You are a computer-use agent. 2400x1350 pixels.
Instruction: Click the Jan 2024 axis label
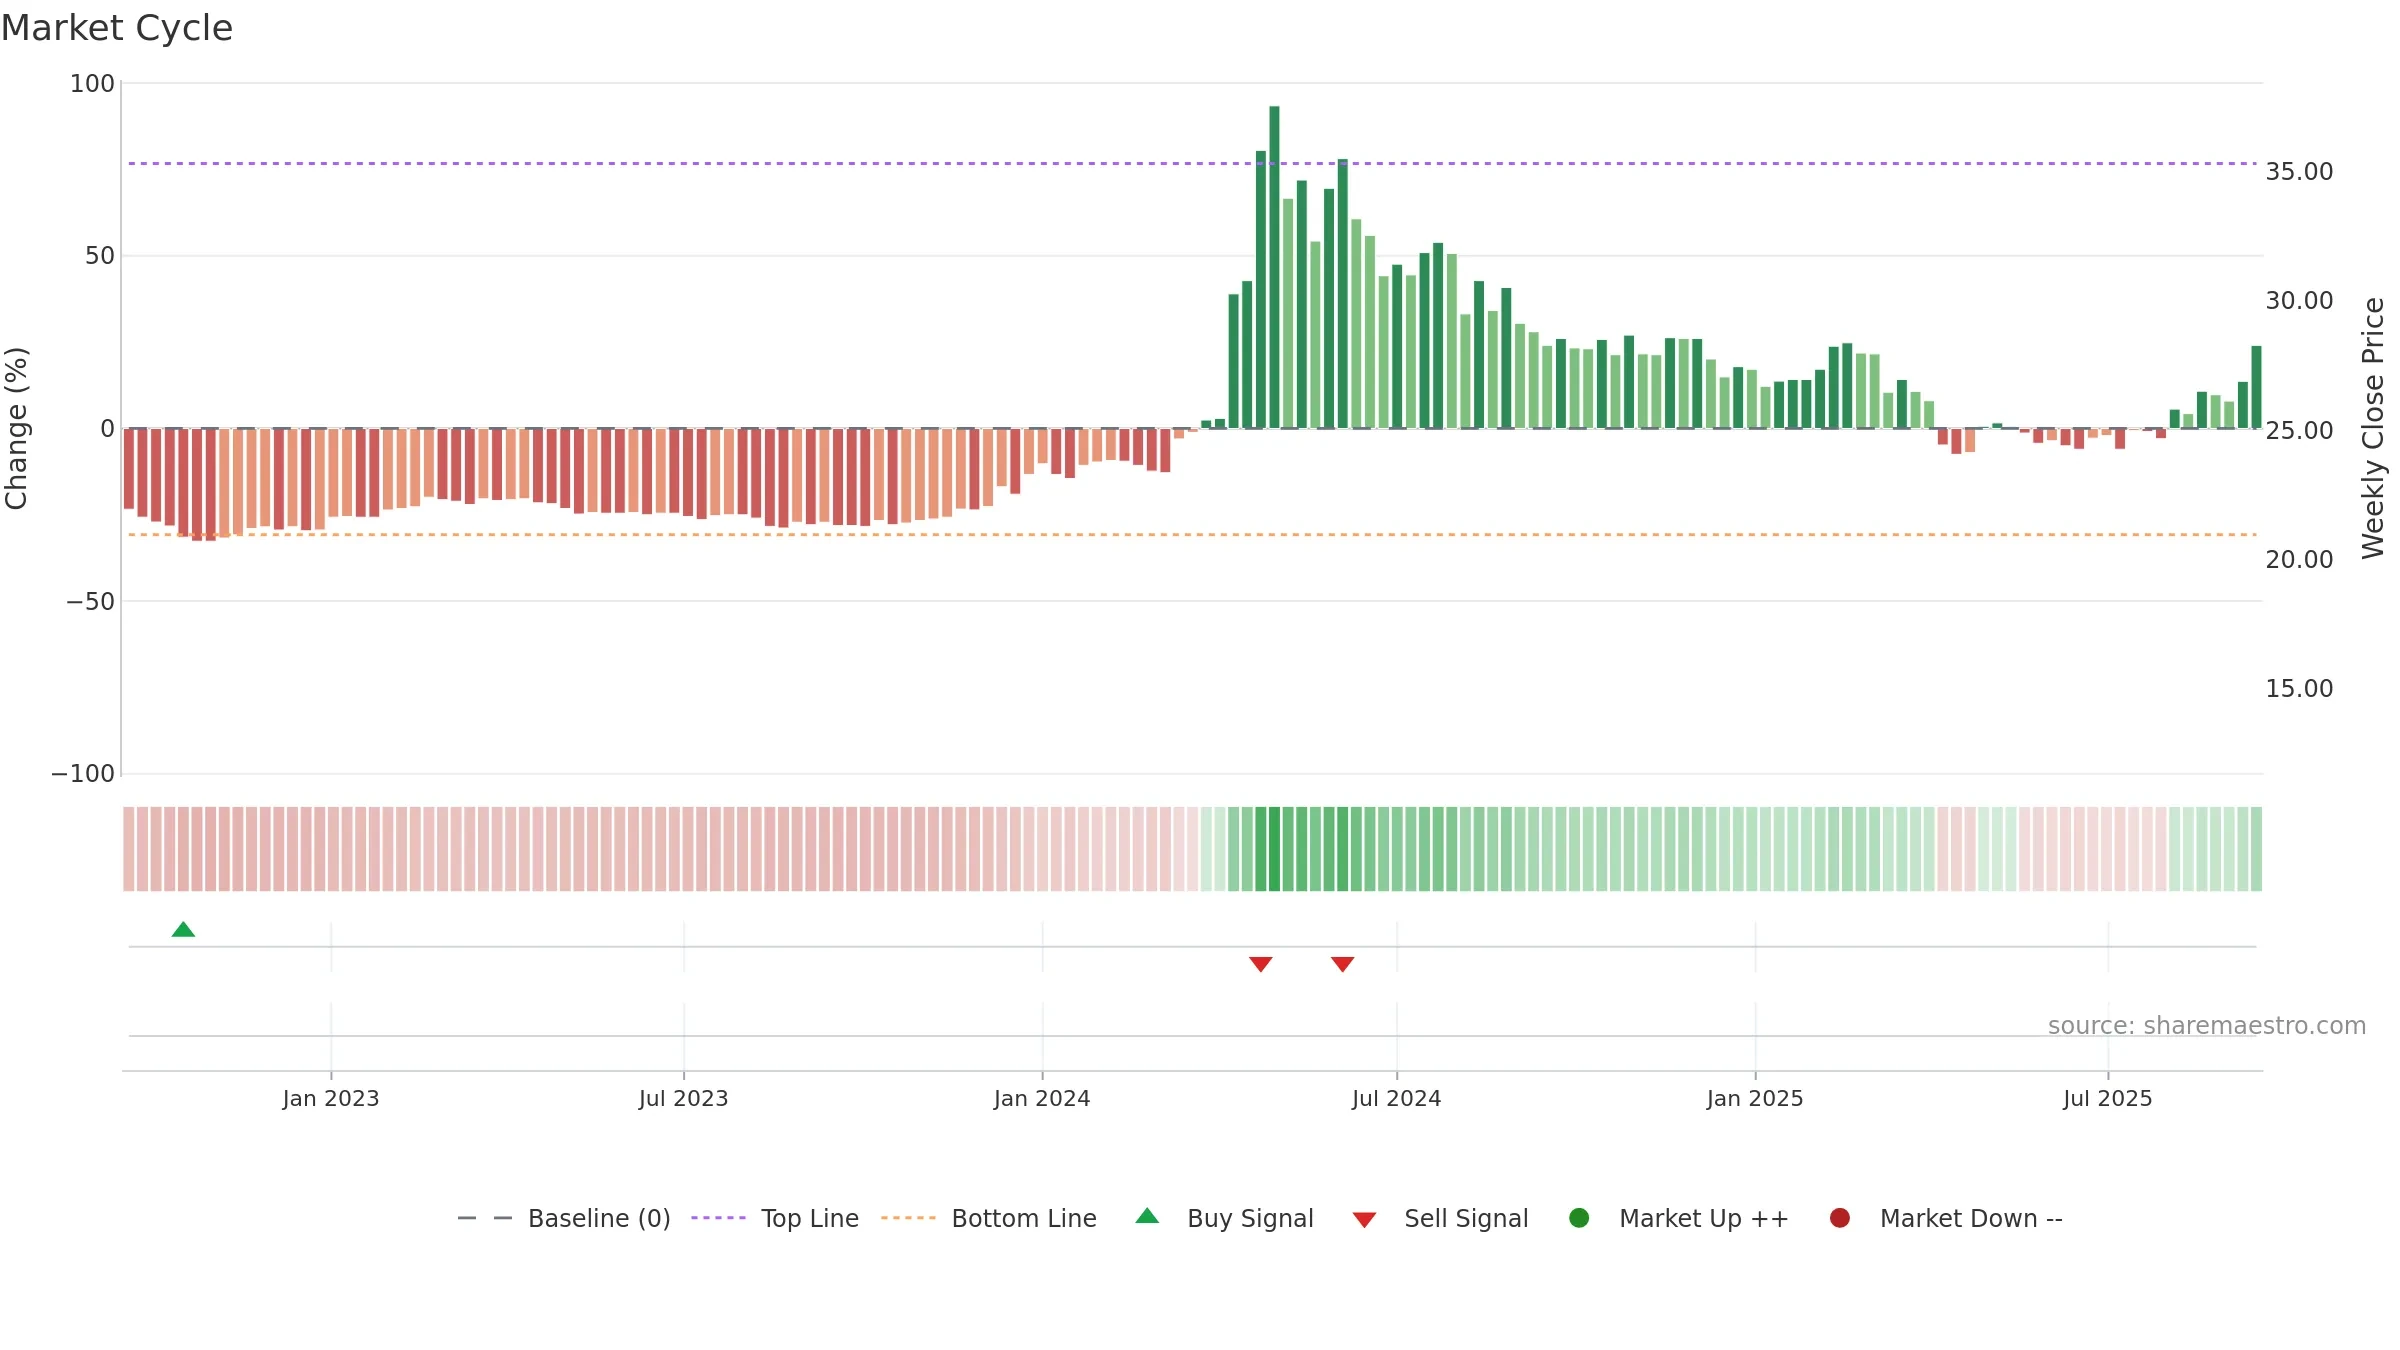tap(1042, 1099)
